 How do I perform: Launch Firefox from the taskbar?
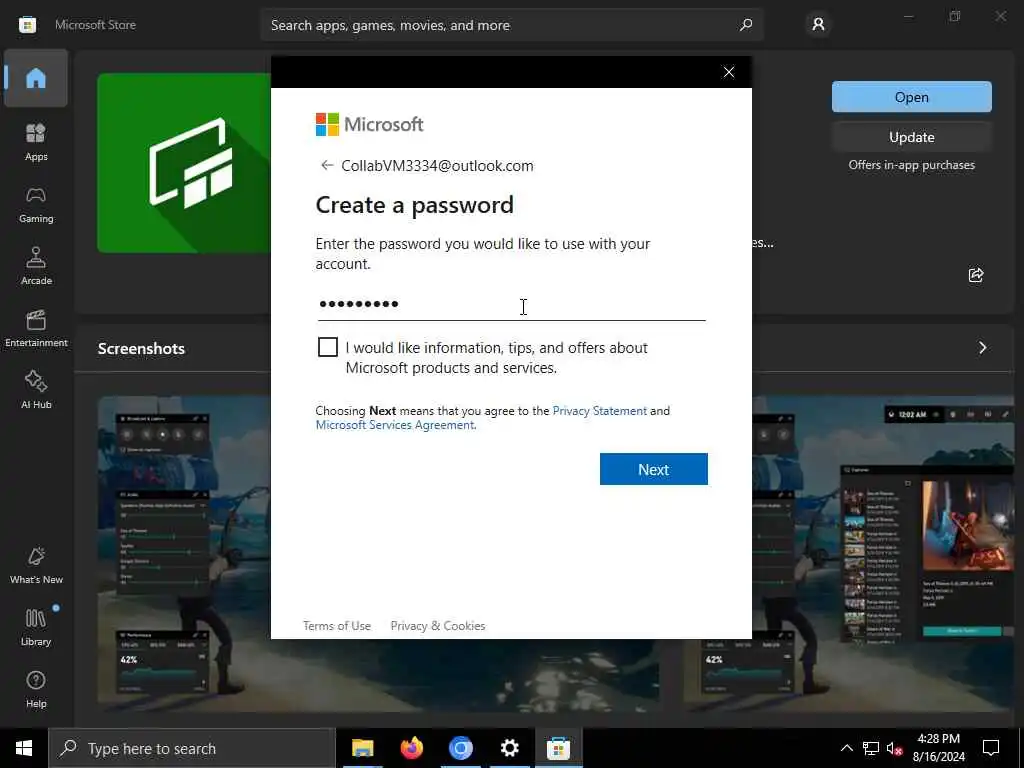[x=411, y=748]
